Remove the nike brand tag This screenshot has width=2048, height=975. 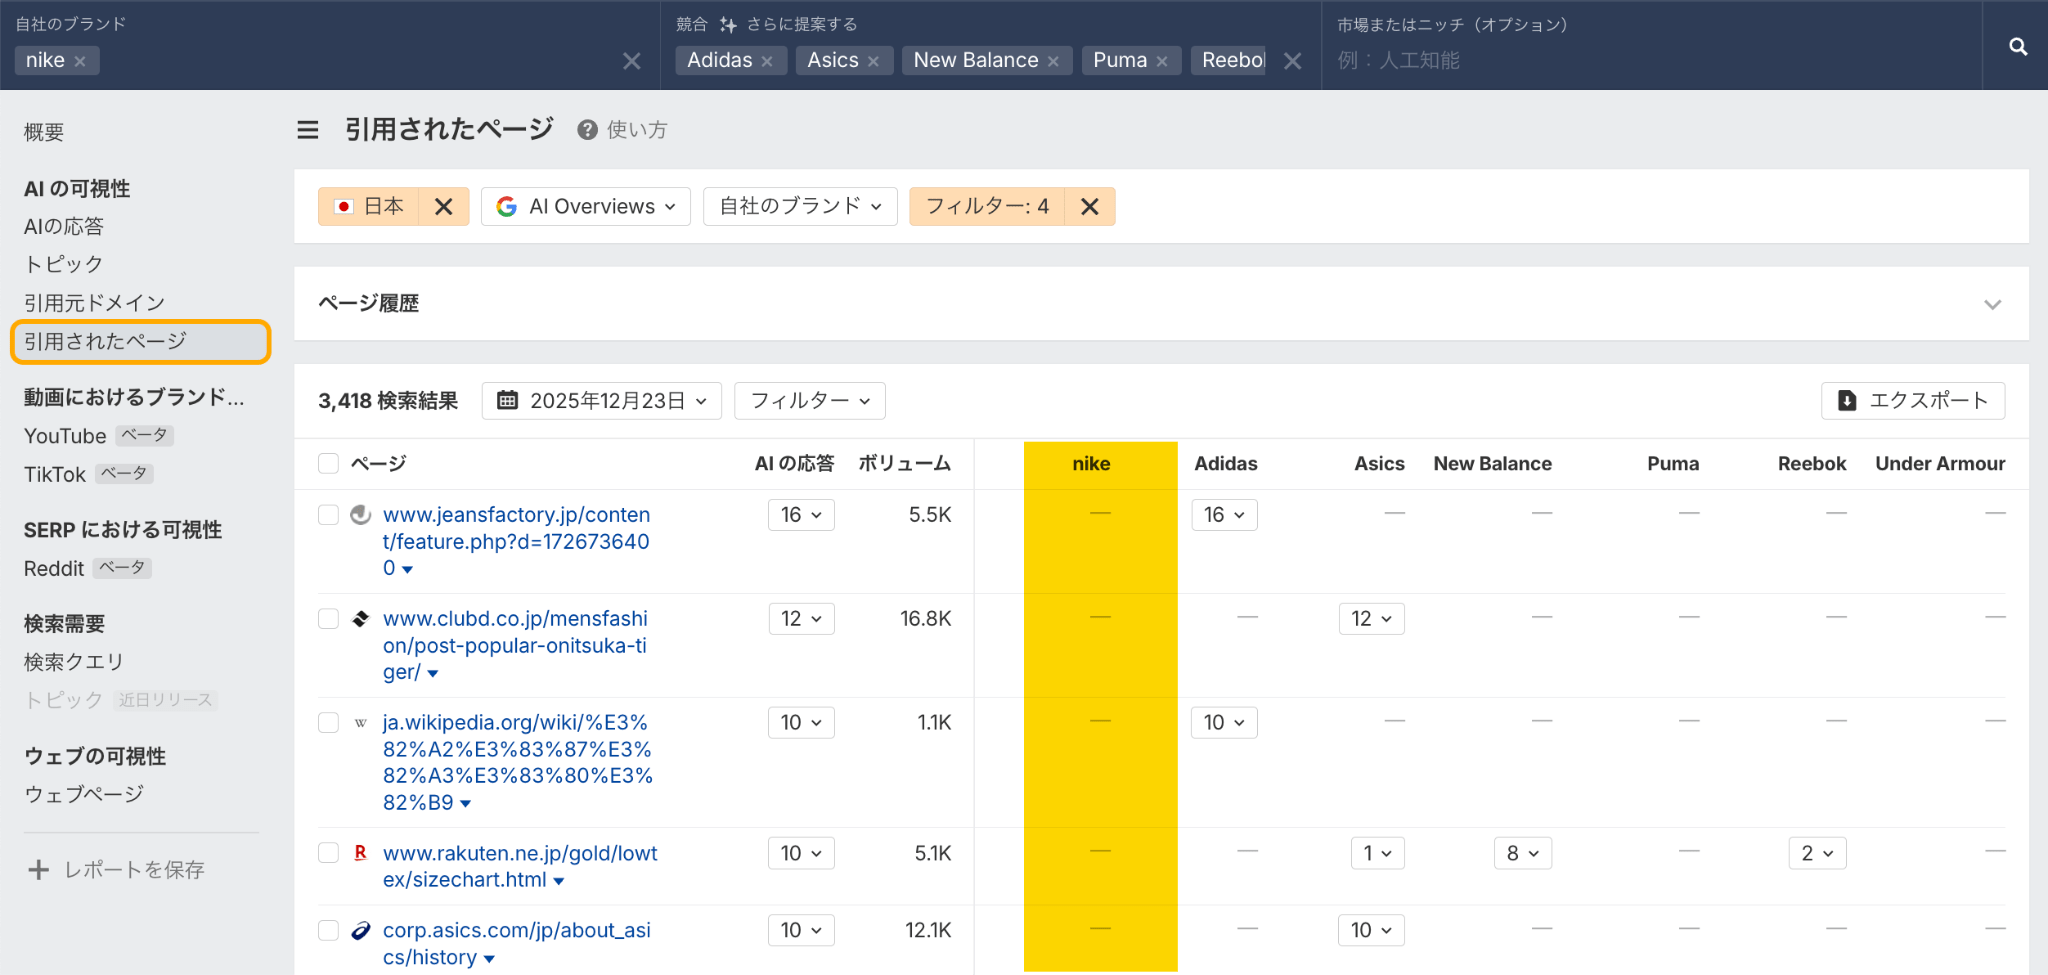[x=80, y=61]
